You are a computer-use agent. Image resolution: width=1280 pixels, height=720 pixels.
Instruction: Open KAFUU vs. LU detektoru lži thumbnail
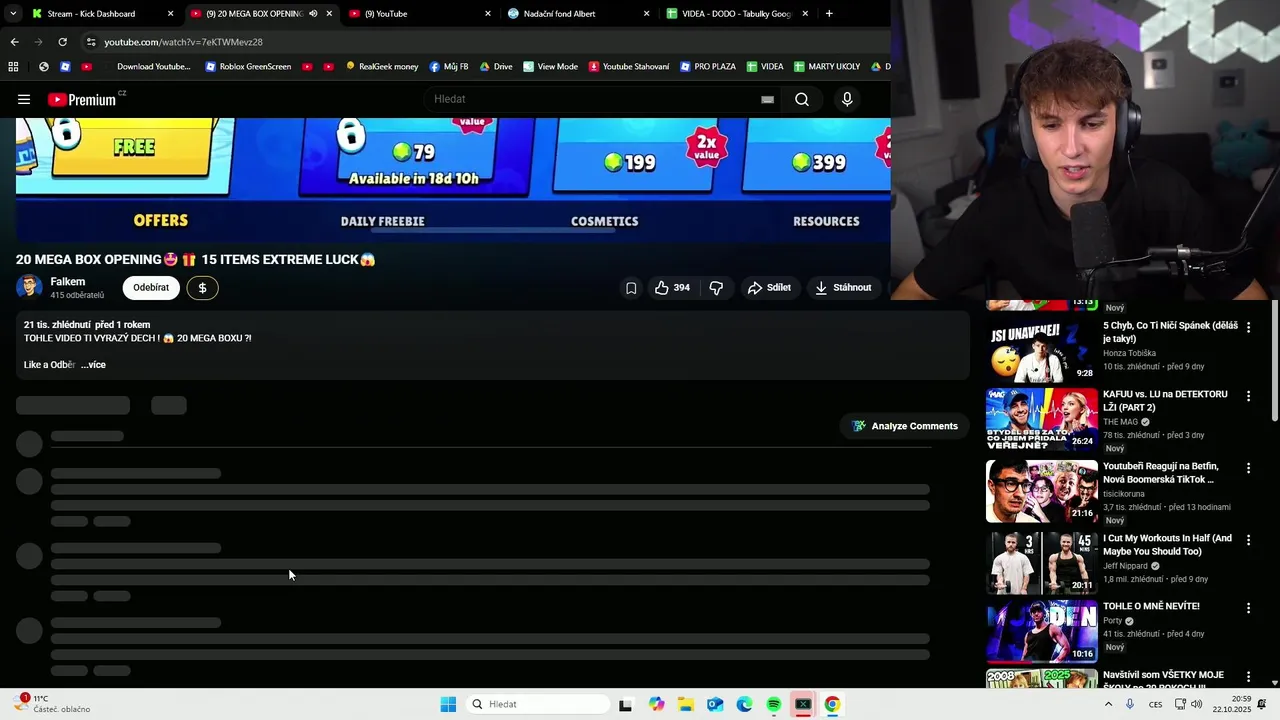[x=1041, y=419]
